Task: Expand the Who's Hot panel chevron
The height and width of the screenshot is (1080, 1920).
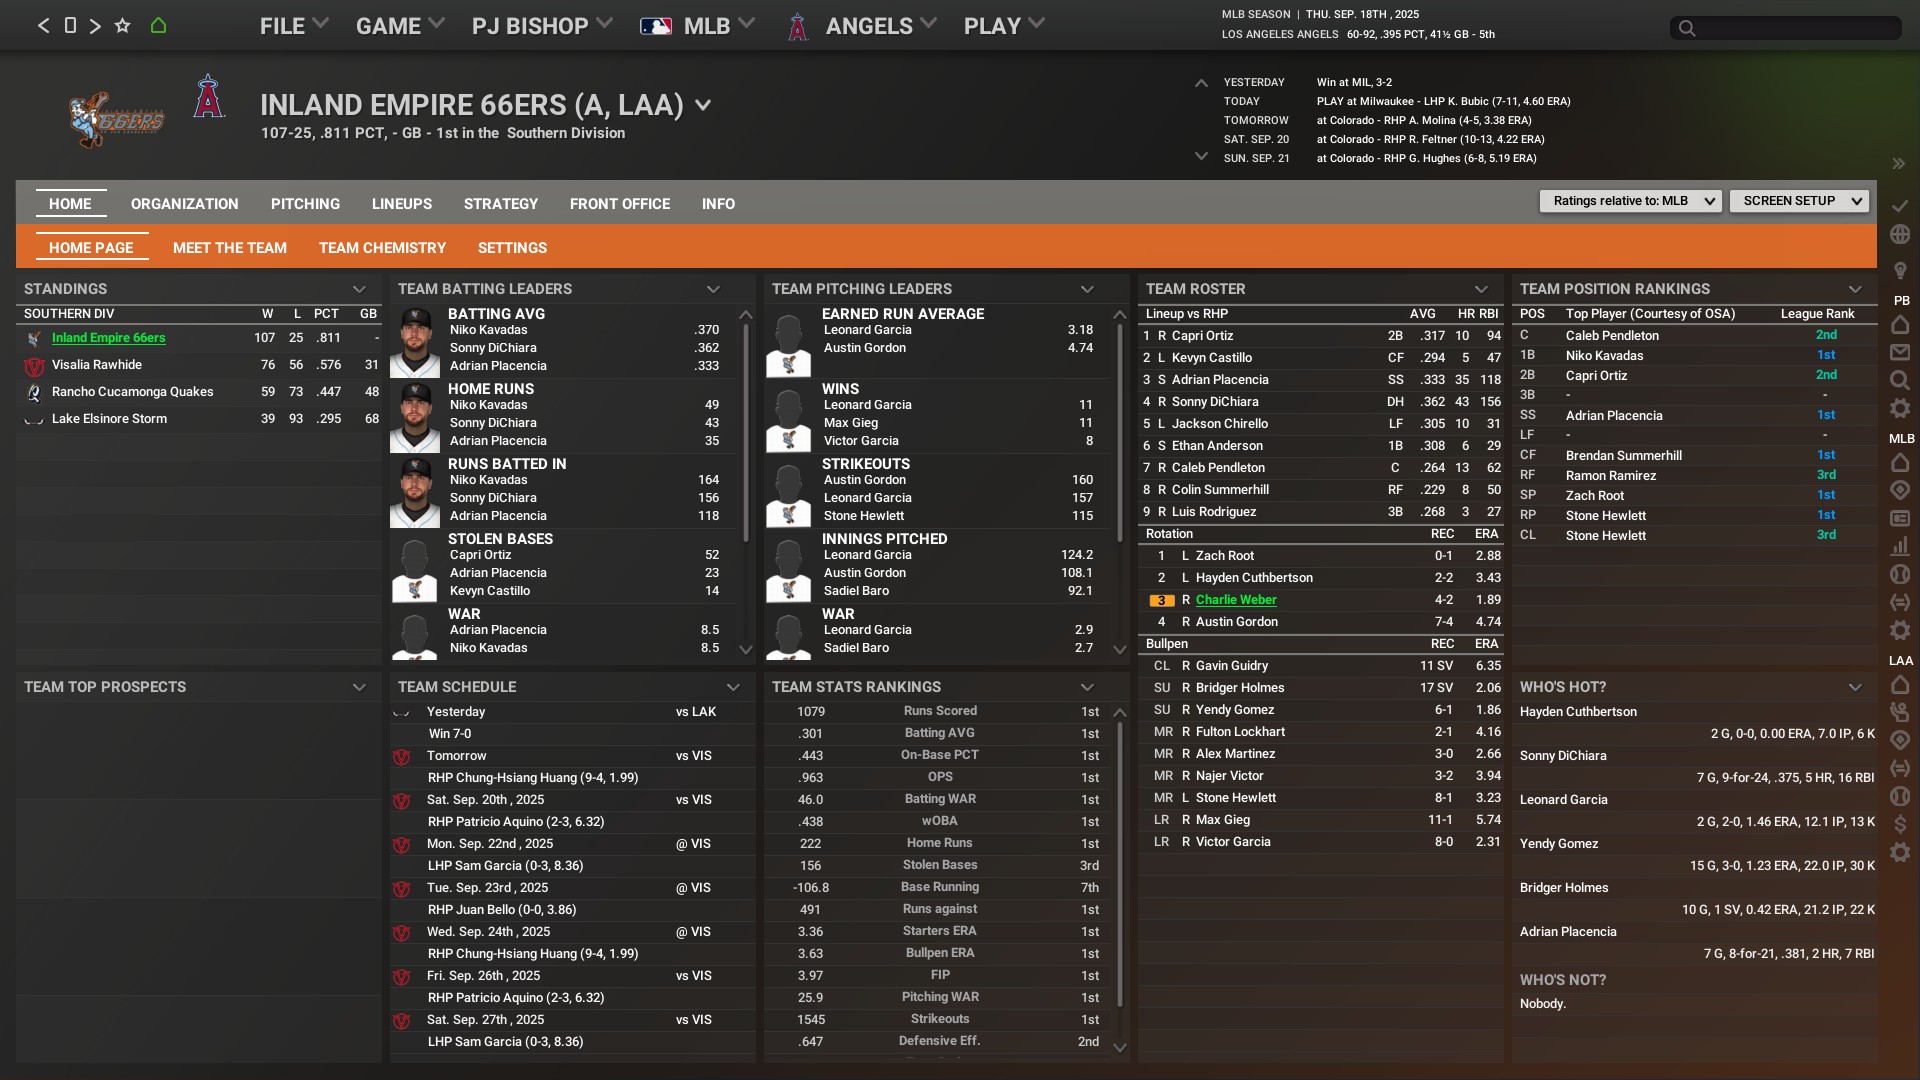Action: [x=1855, y=687]
